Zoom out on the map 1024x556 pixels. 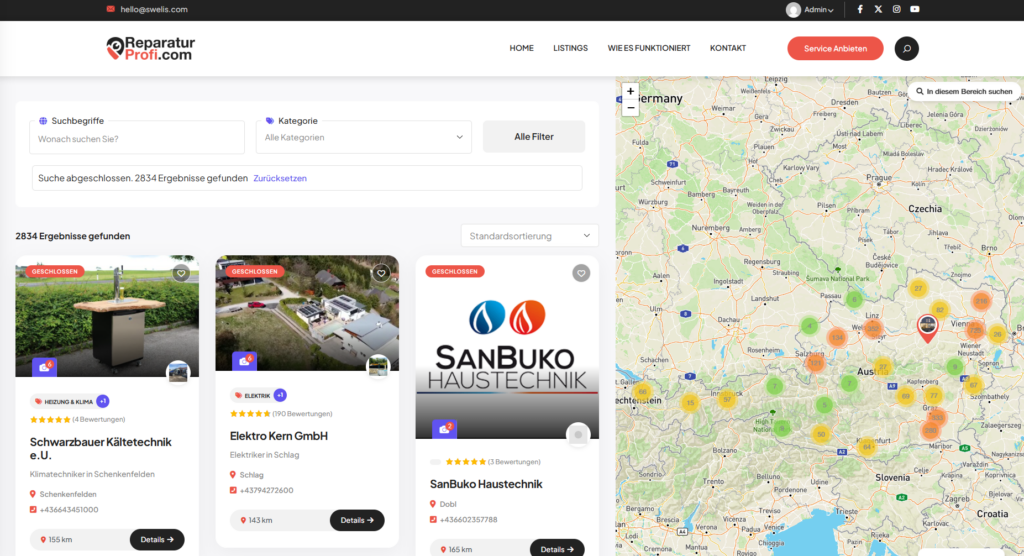630,107
